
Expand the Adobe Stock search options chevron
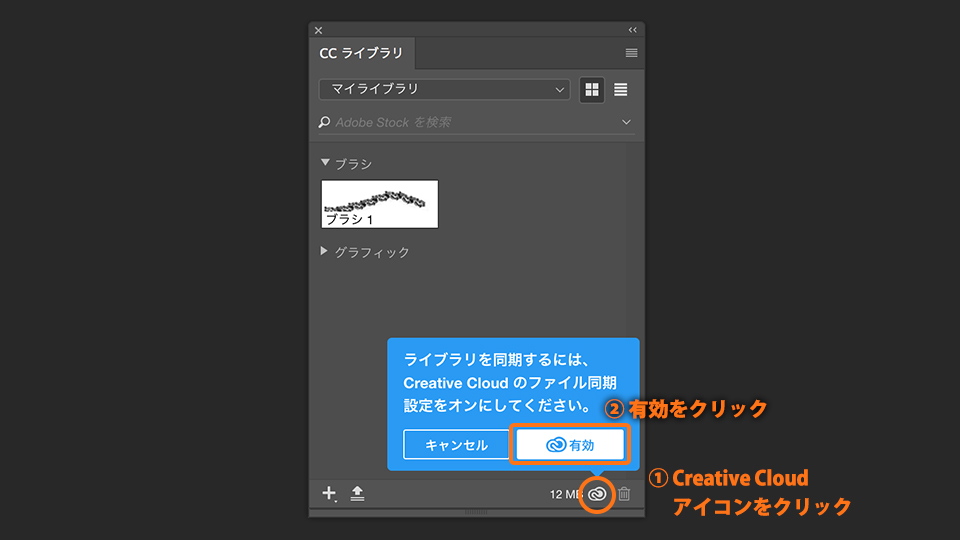coord(626,122)
